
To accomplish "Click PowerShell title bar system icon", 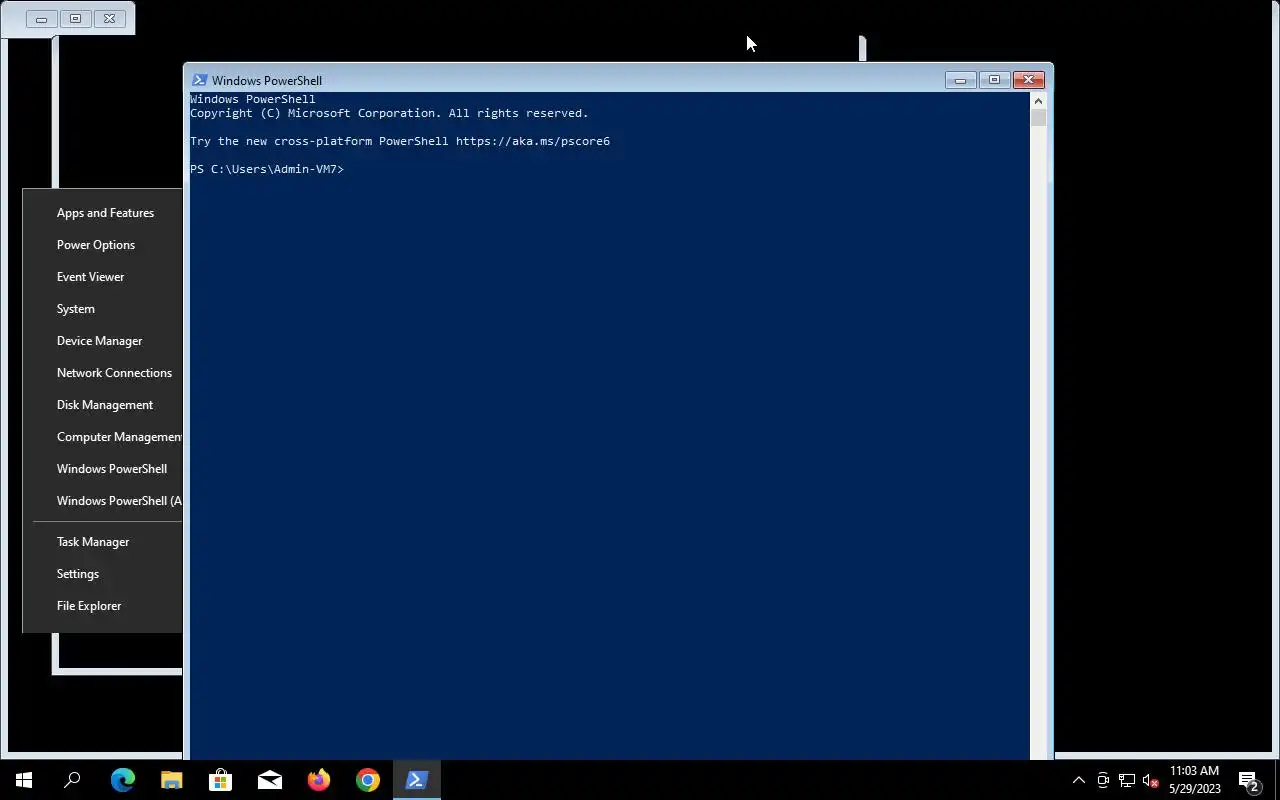I will click(x=199, y=80).
